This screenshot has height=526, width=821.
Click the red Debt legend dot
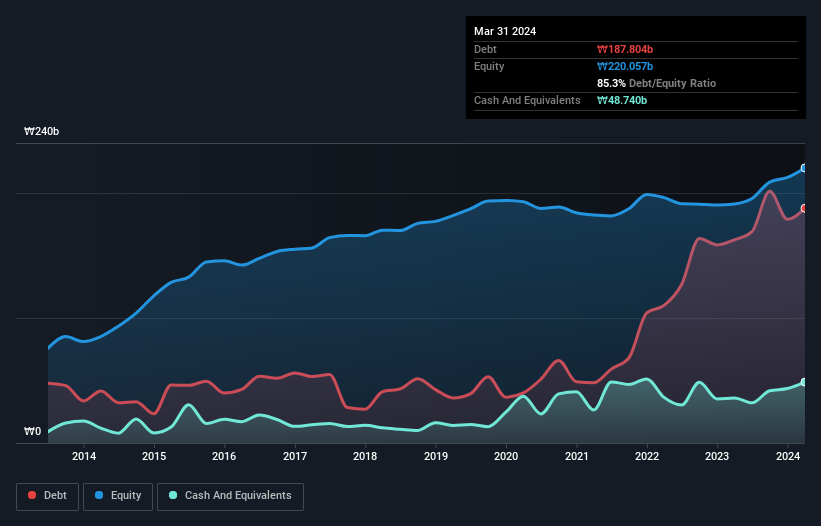point(32,495)
